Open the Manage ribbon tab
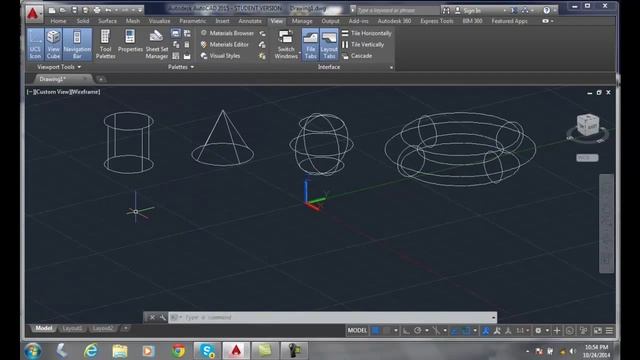 [302, 21]
